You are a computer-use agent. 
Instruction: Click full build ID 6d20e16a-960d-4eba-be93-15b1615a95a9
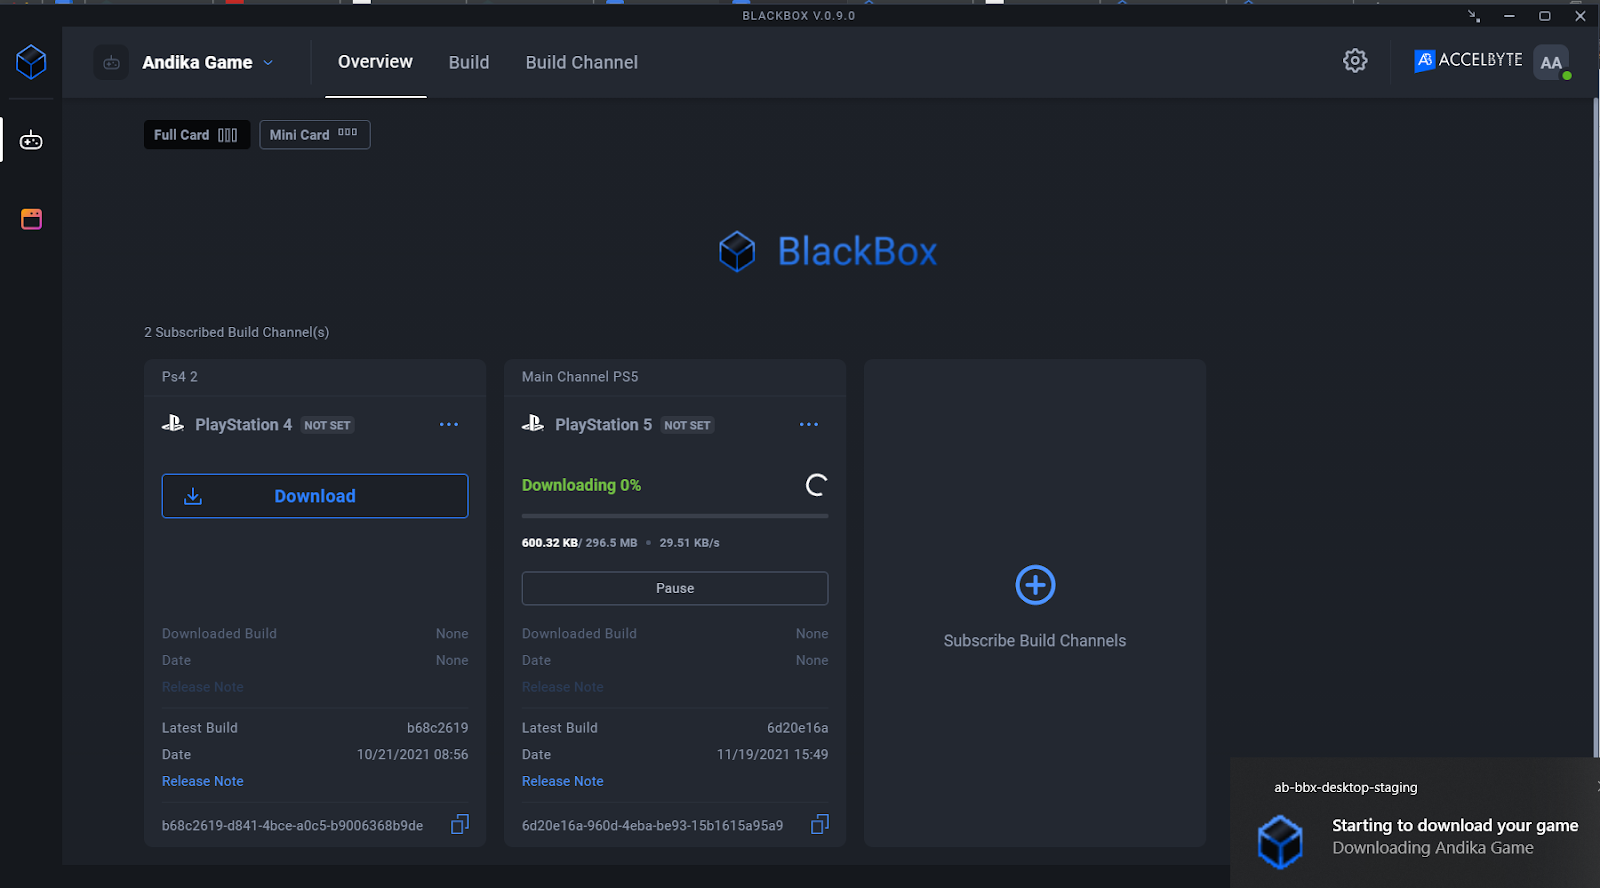653,826
